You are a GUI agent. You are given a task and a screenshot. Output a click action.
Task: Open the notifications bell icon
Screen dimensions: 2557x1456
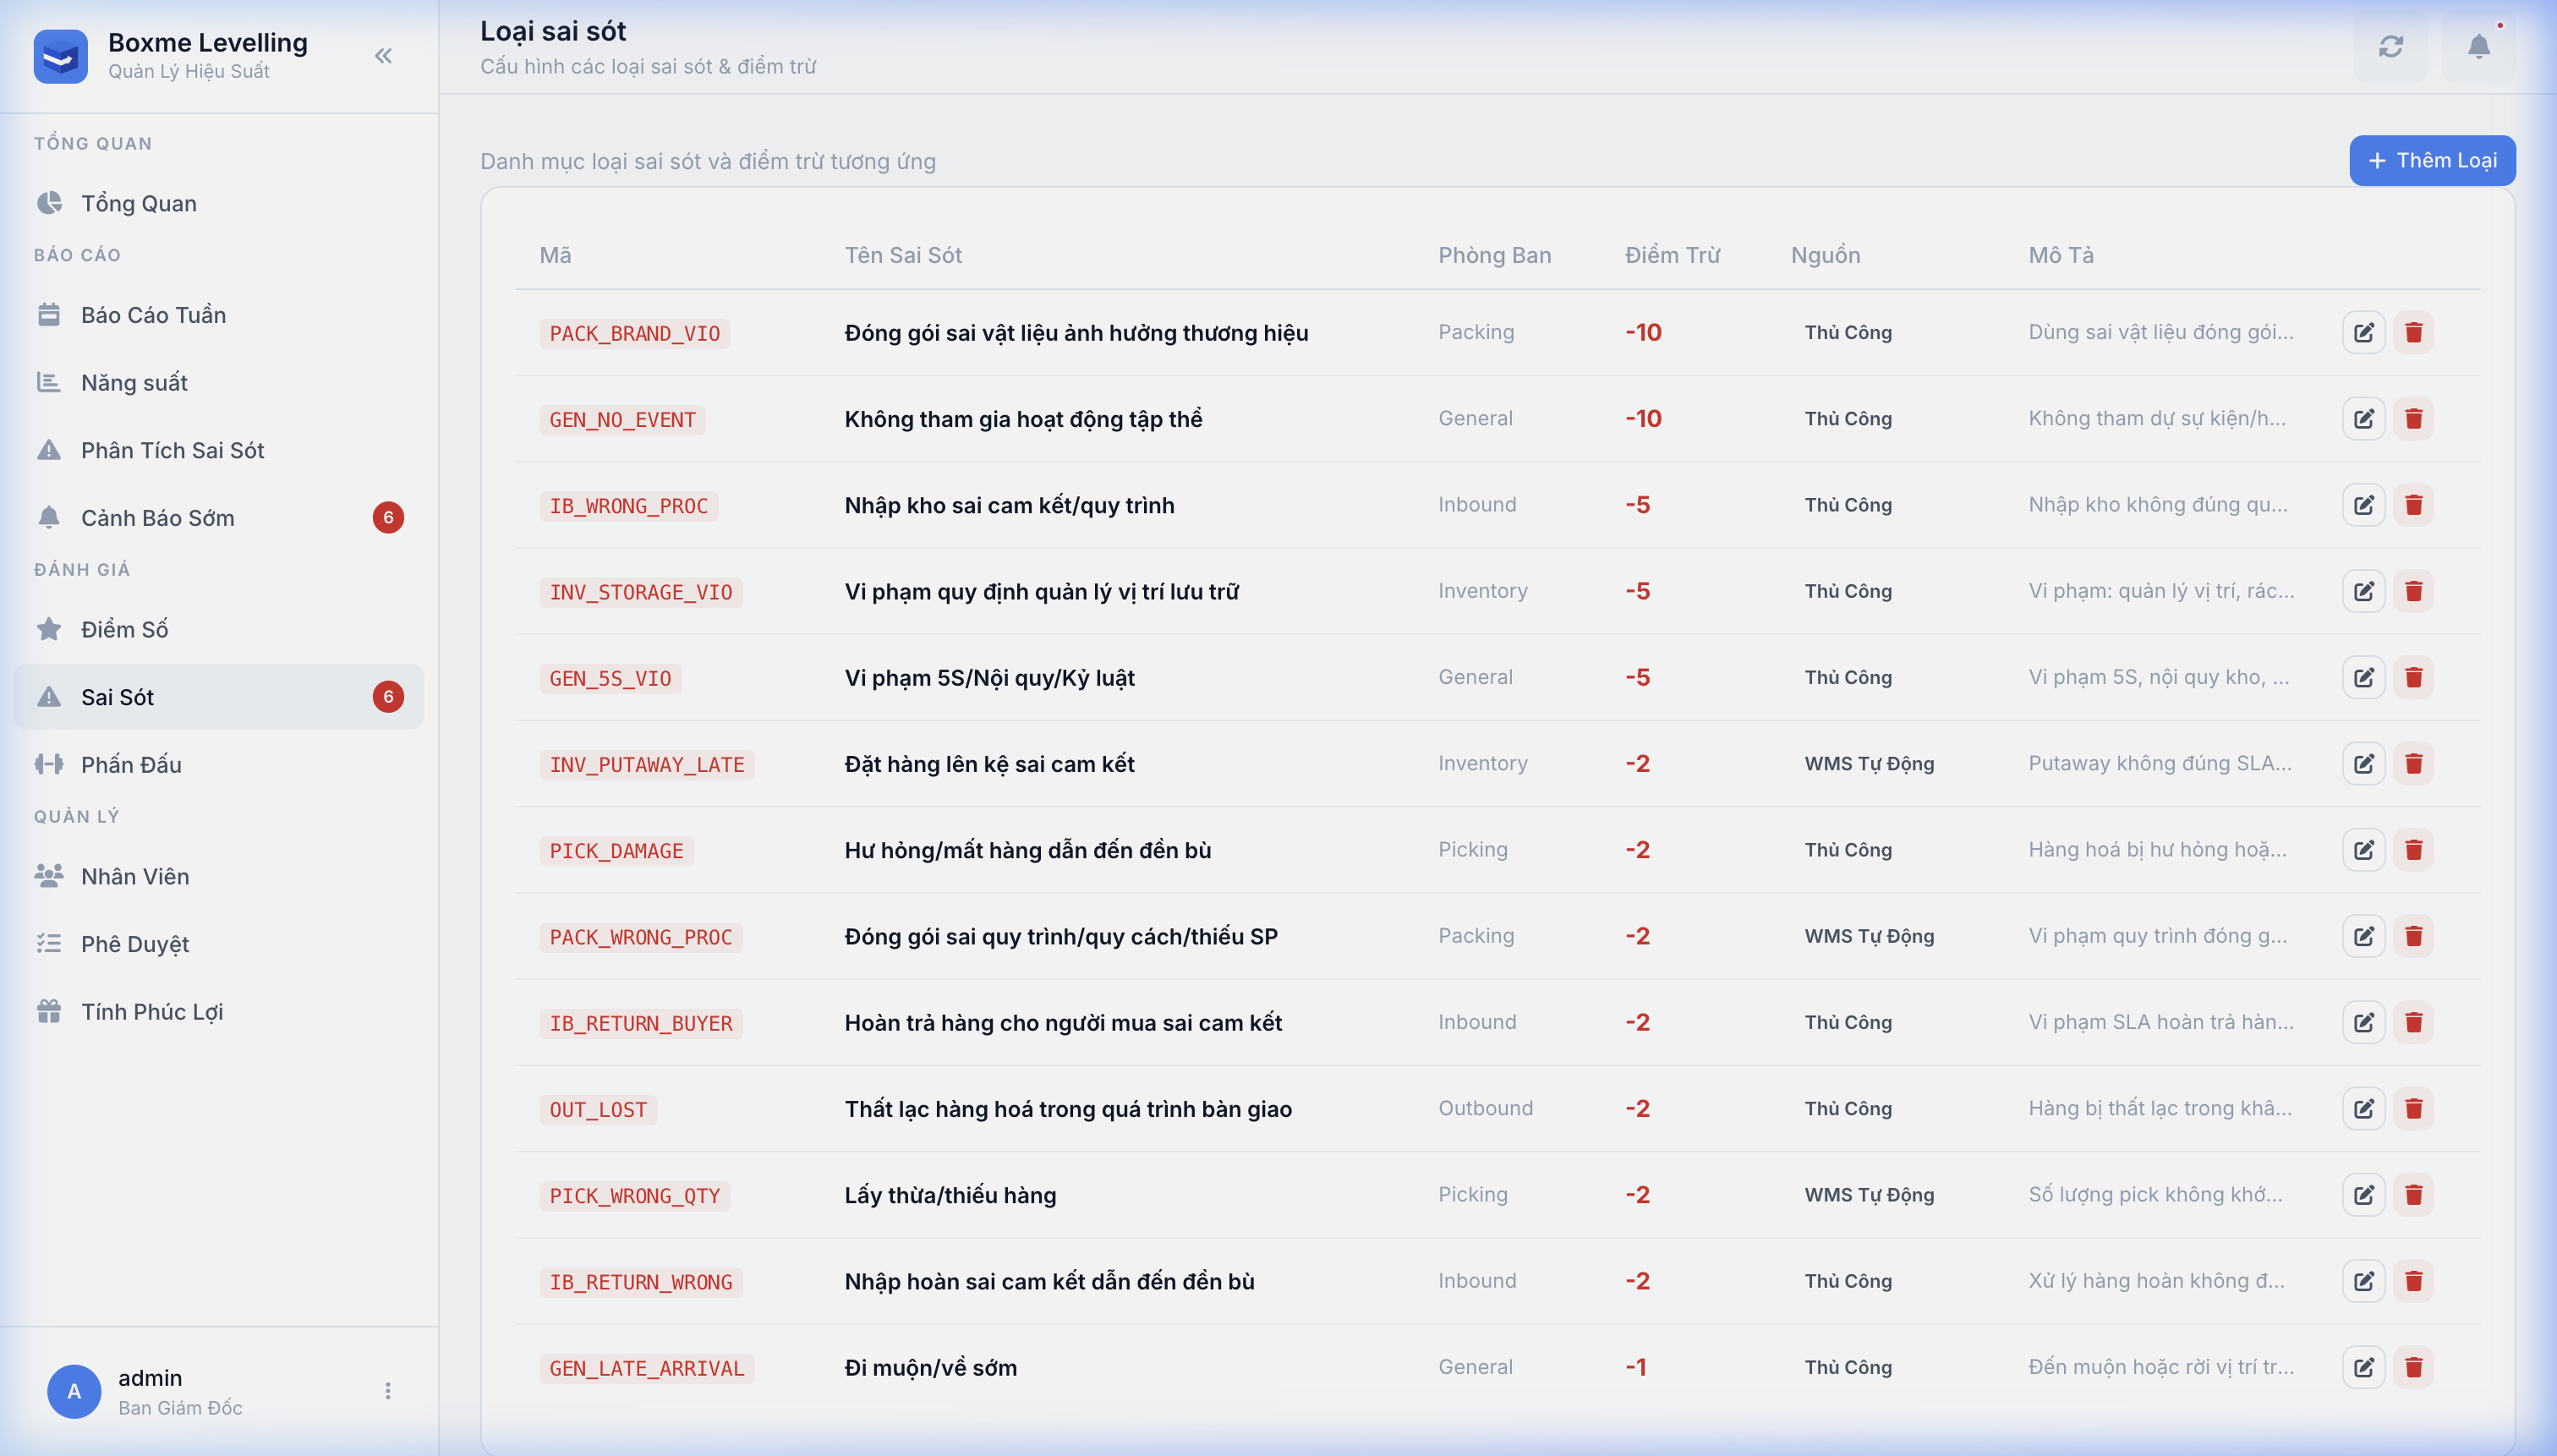coord(2478,47)
